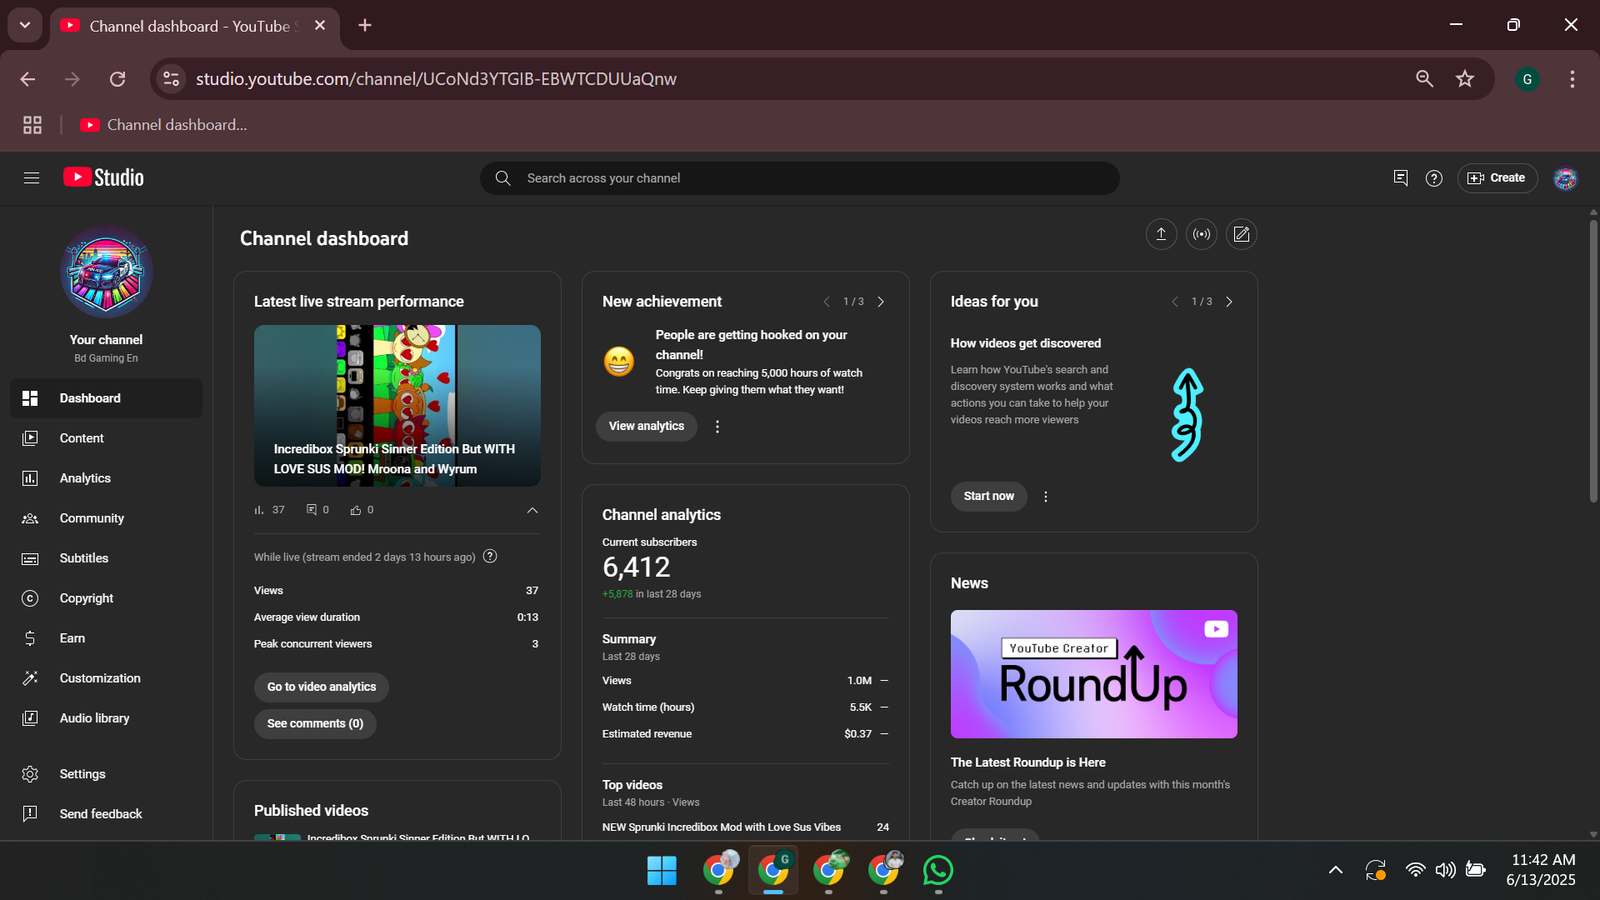Image resolution: width=1600 pixels, height=900 pixels.
Task: Open the Chrome three-dot menu
Action: (x=1572, y=79)
